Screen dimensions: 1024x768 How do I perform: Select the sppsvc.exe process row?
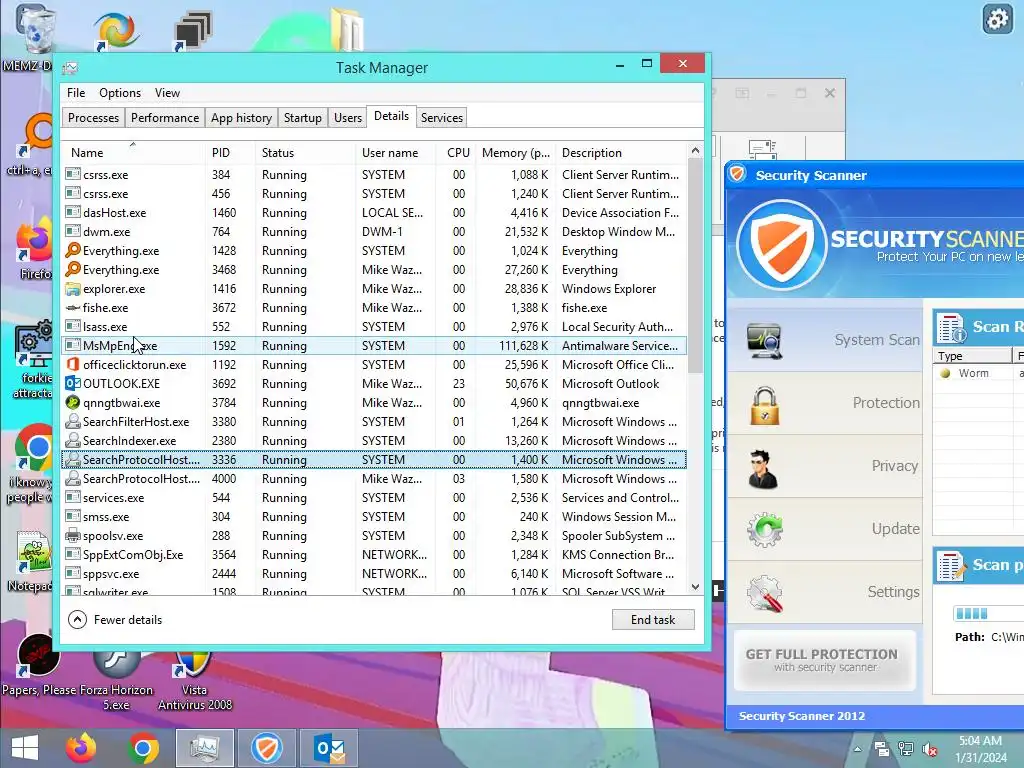[x=374, y=573]
